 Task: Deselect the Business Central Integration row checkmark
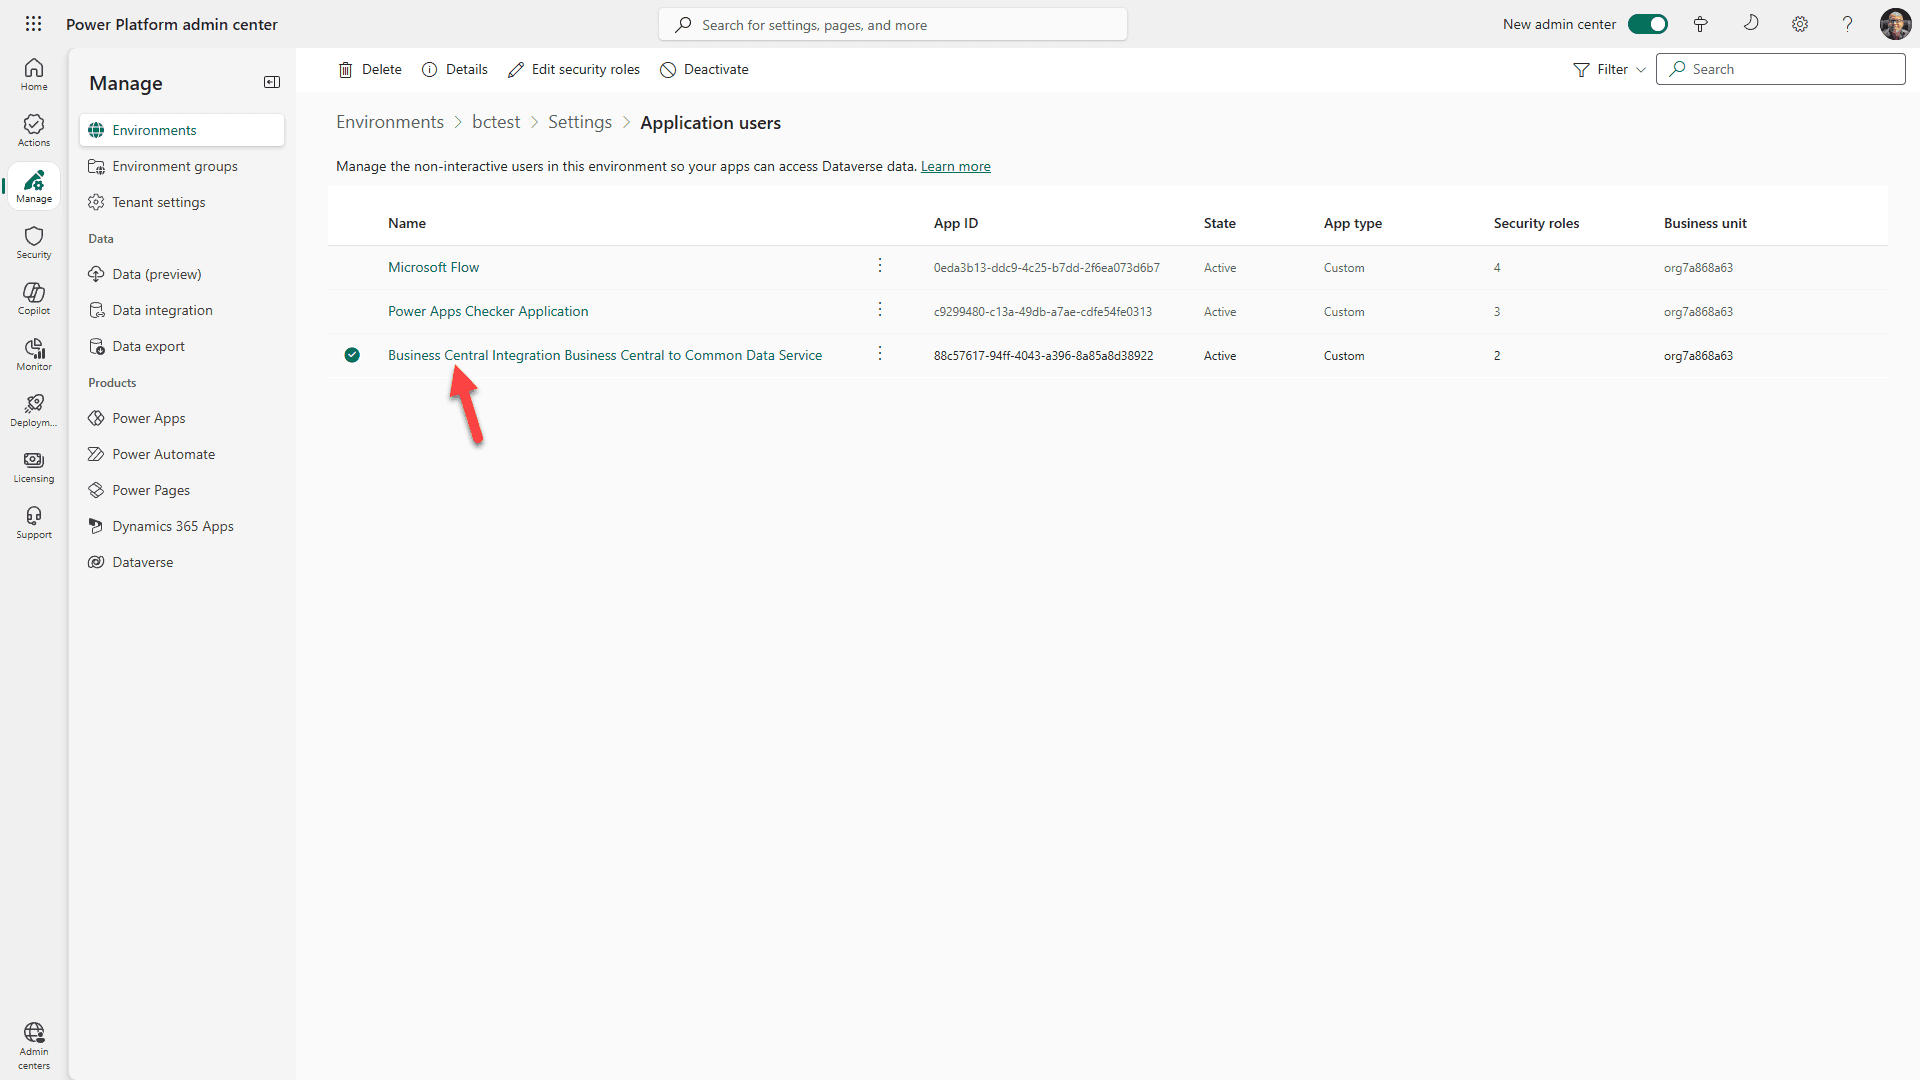click(352, 355)
